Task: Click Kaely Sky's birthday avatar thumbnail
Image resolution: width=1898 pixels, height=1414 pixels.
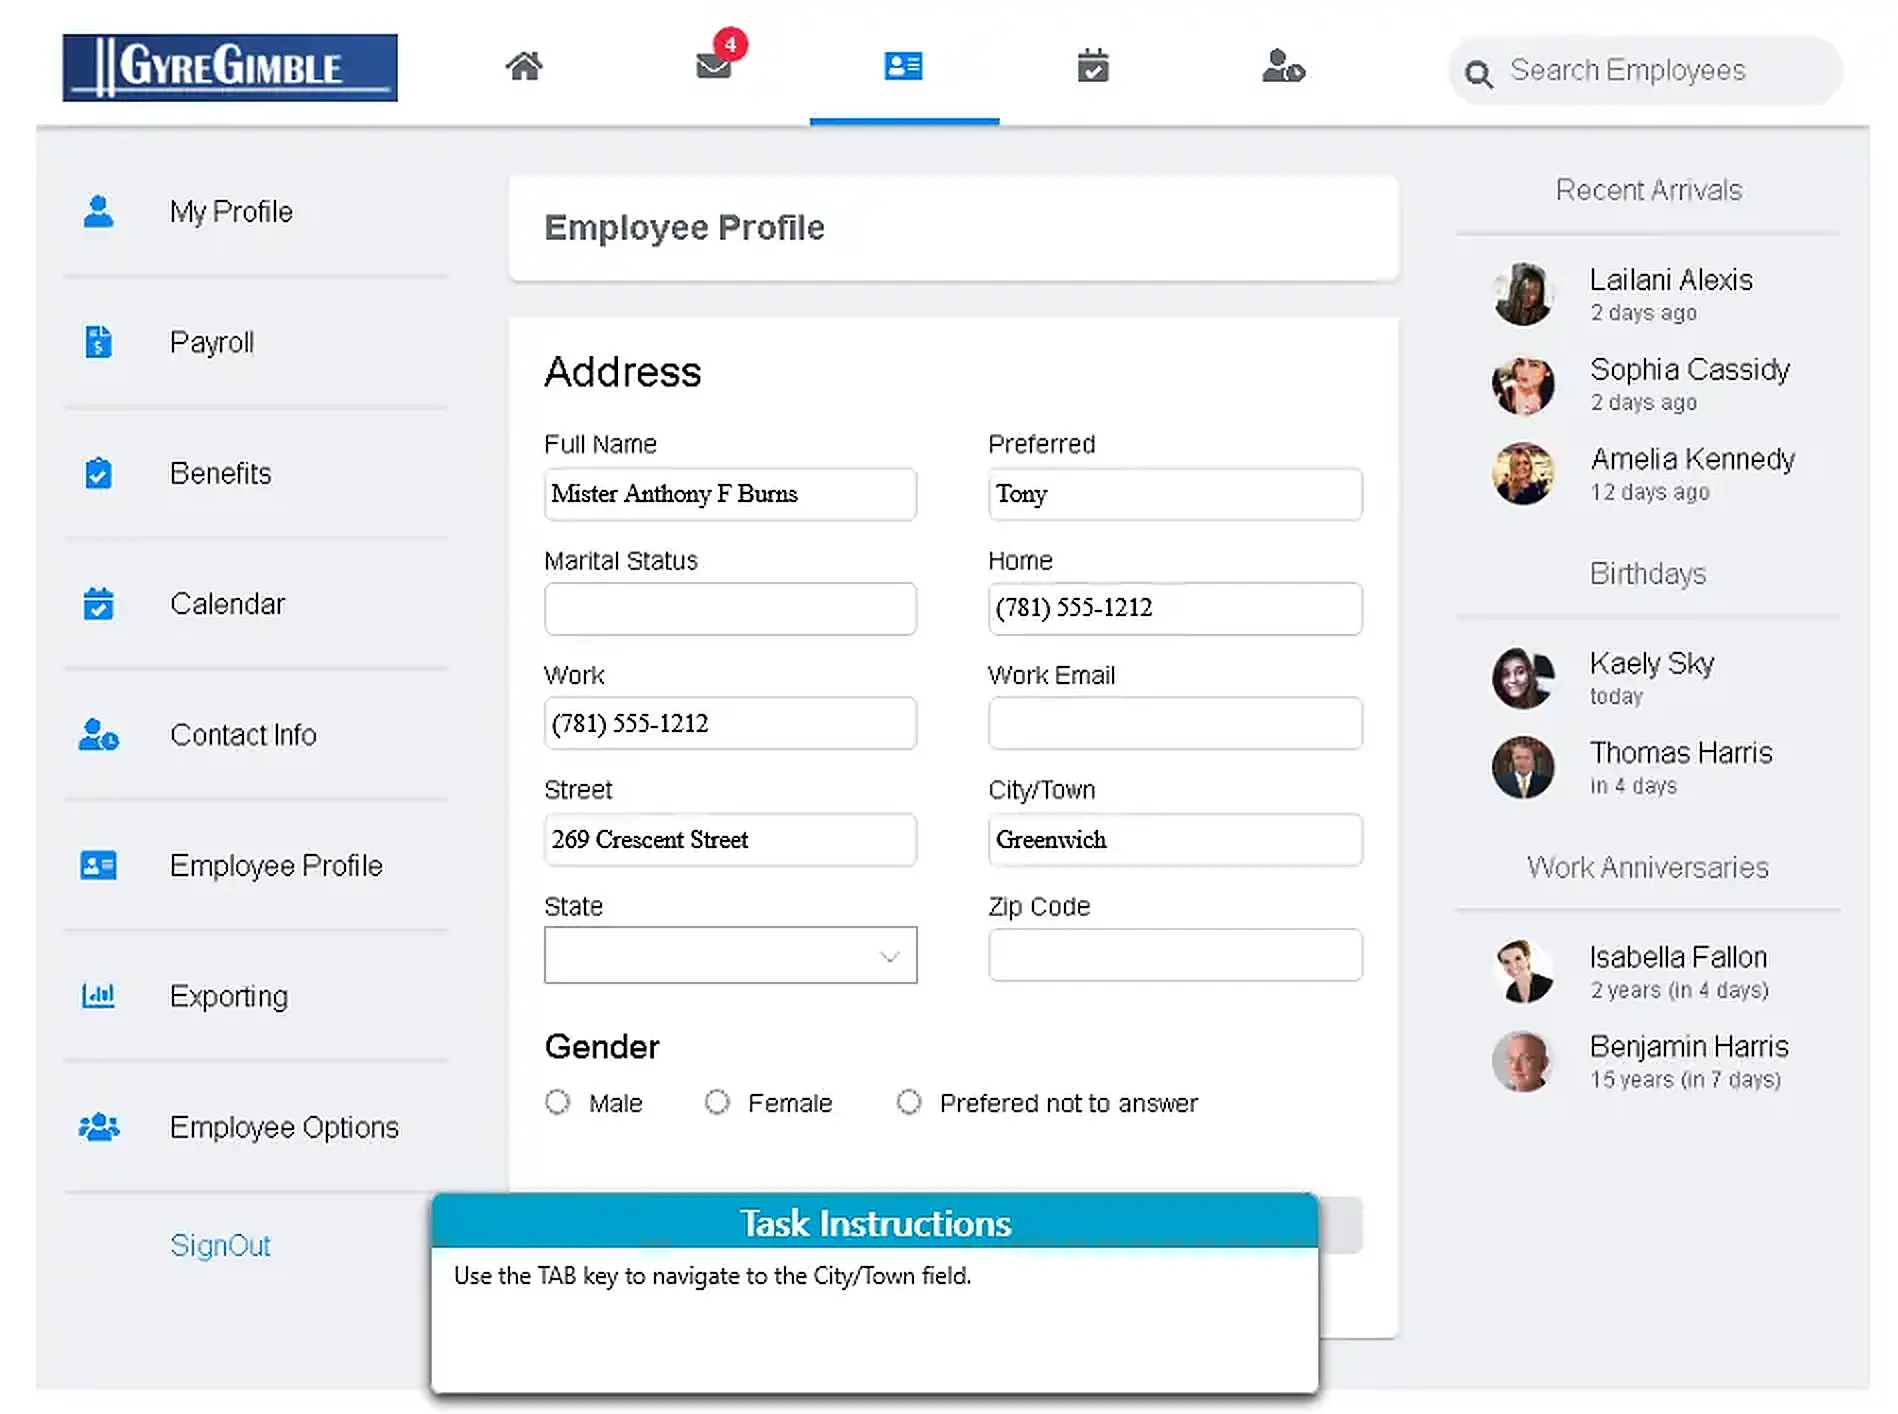Action: point(1523,678)
